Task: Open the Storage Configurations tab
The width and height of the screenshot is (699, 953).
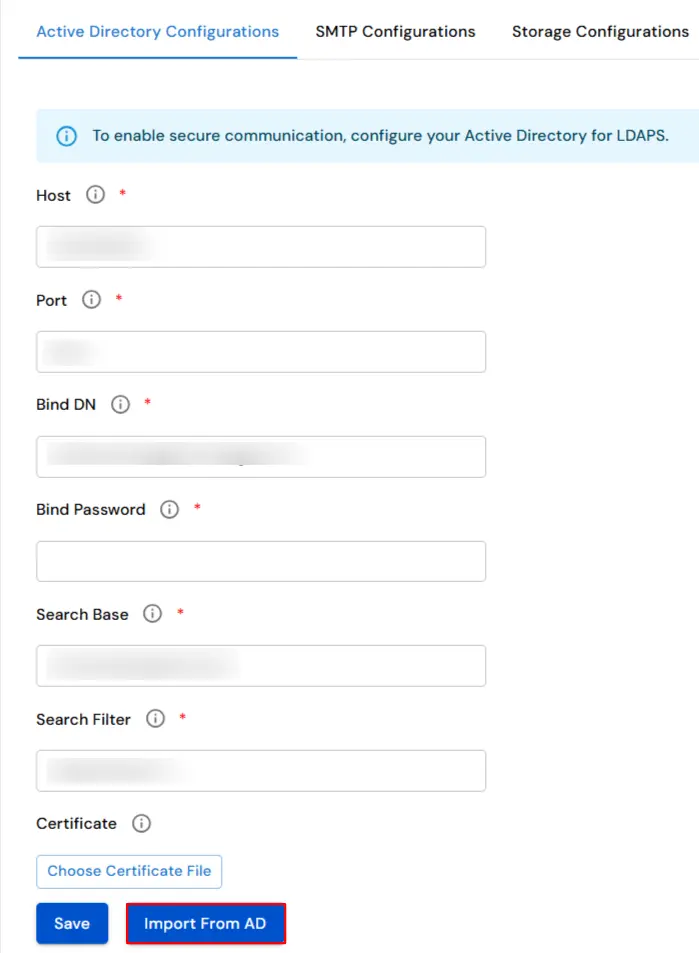Action: point(599,31)
